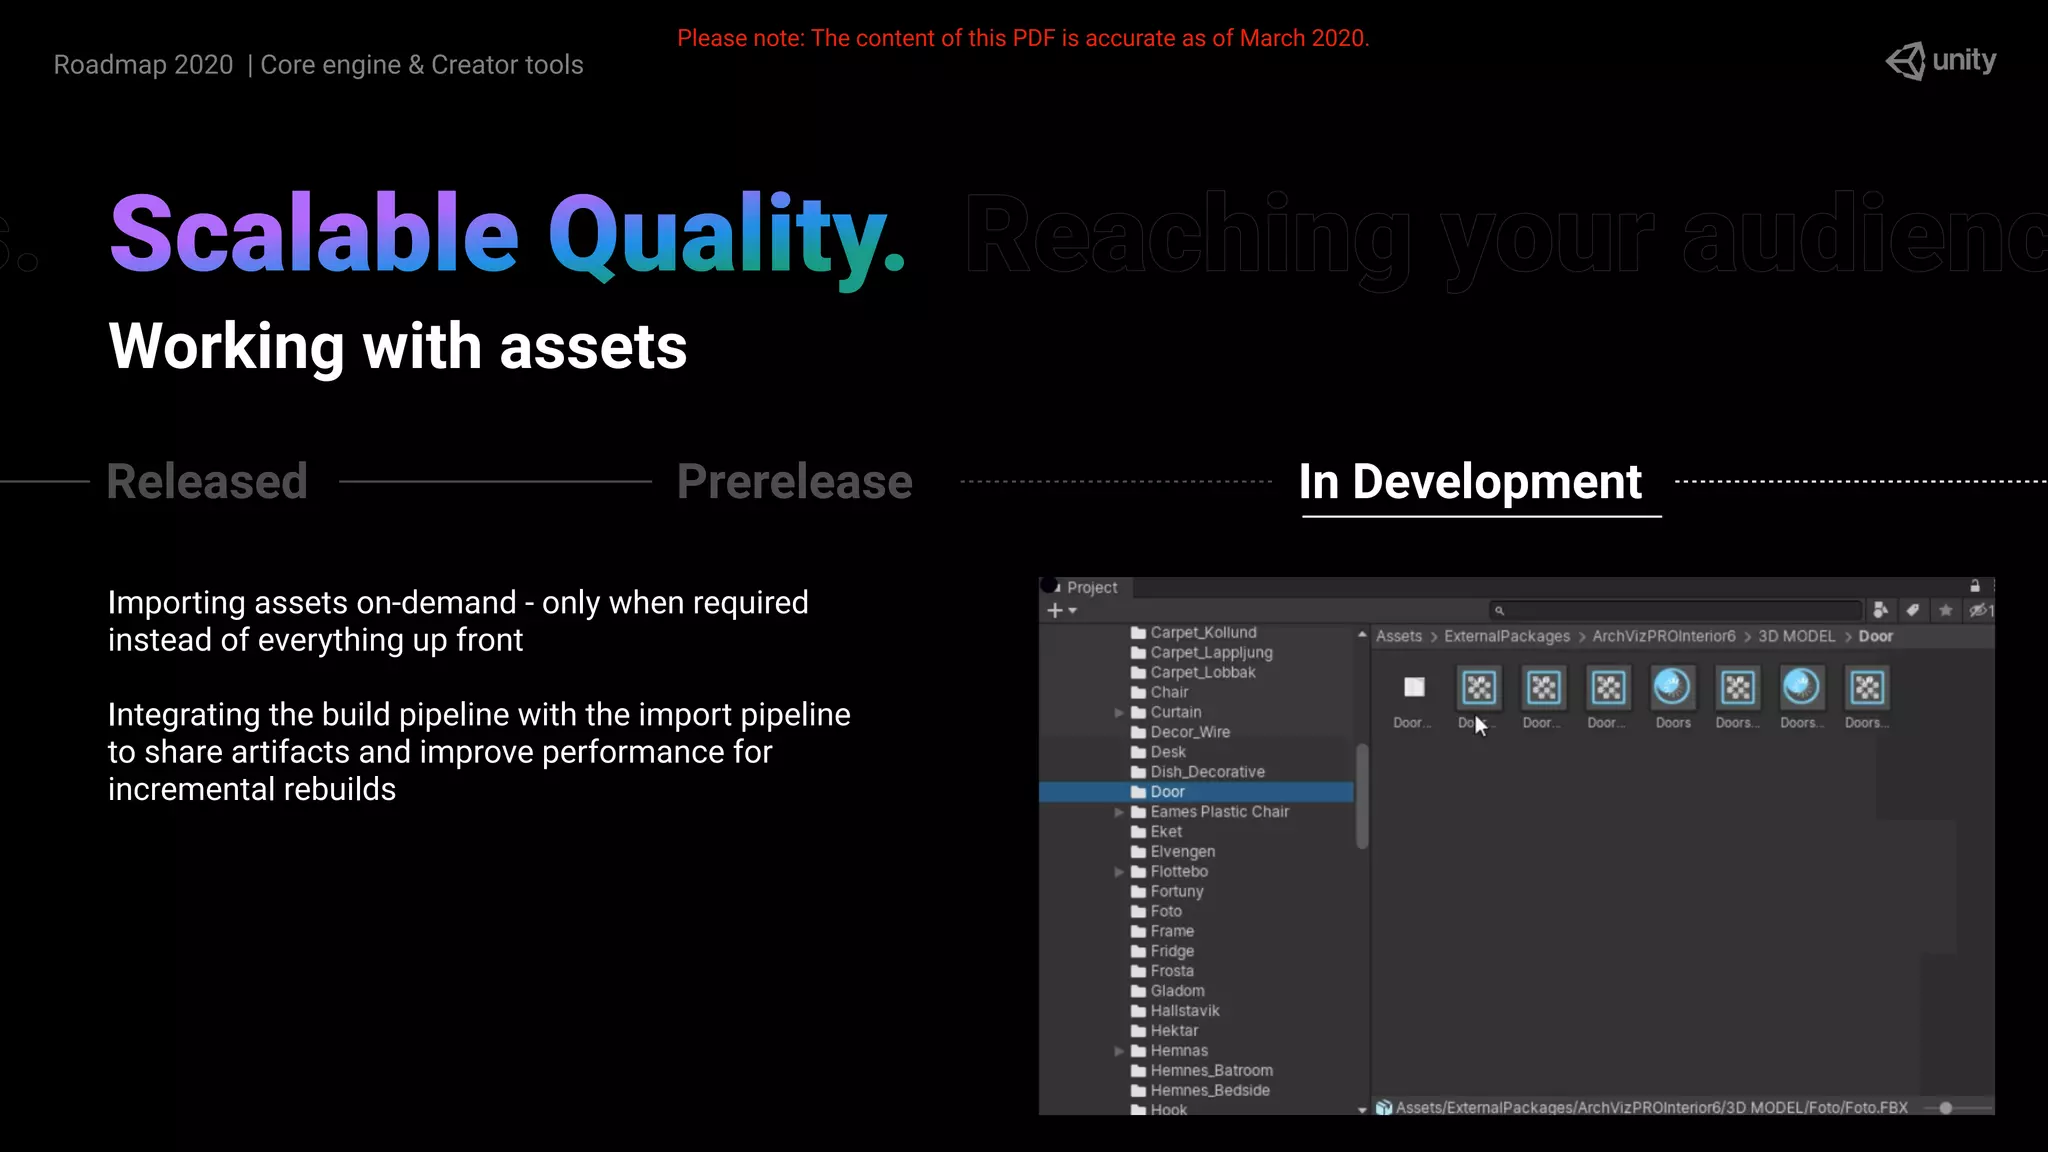Viewport: 2048px width, 1152px height.
Task: Click the tree scroll down arrow
Action: 1362,1109
